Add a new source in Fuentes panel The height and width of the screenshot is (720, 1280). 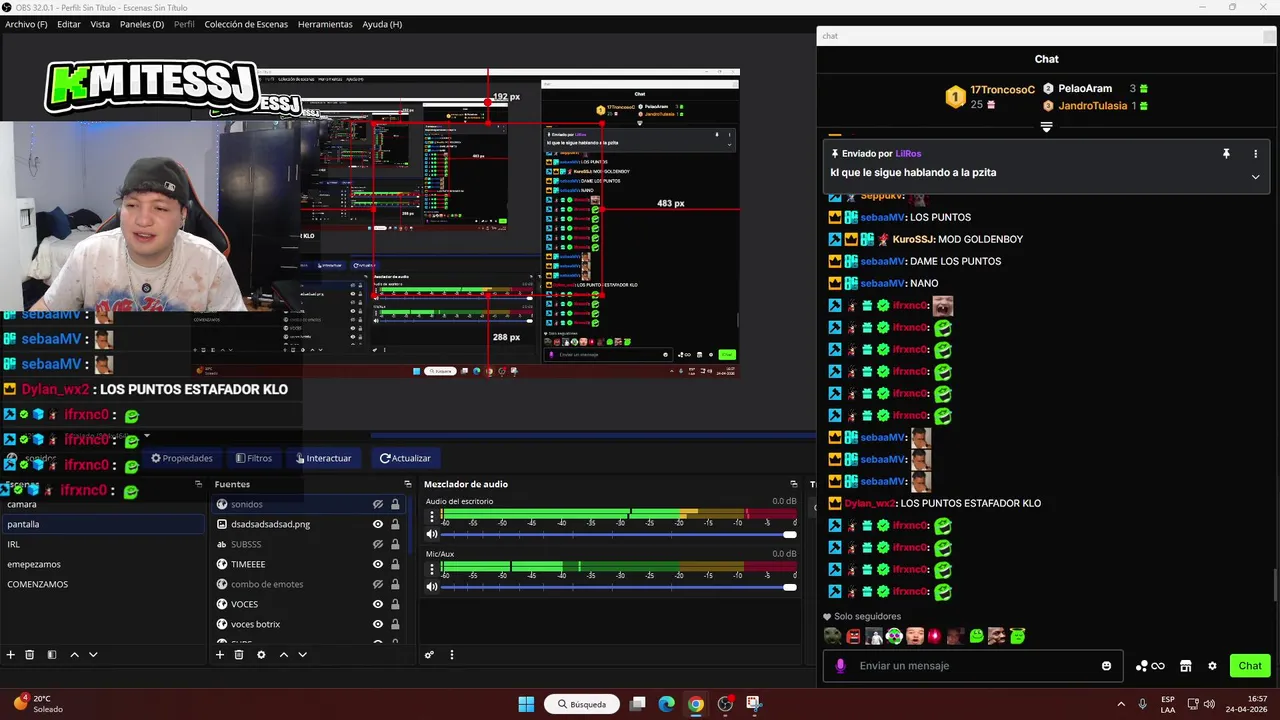pos(220,655)
